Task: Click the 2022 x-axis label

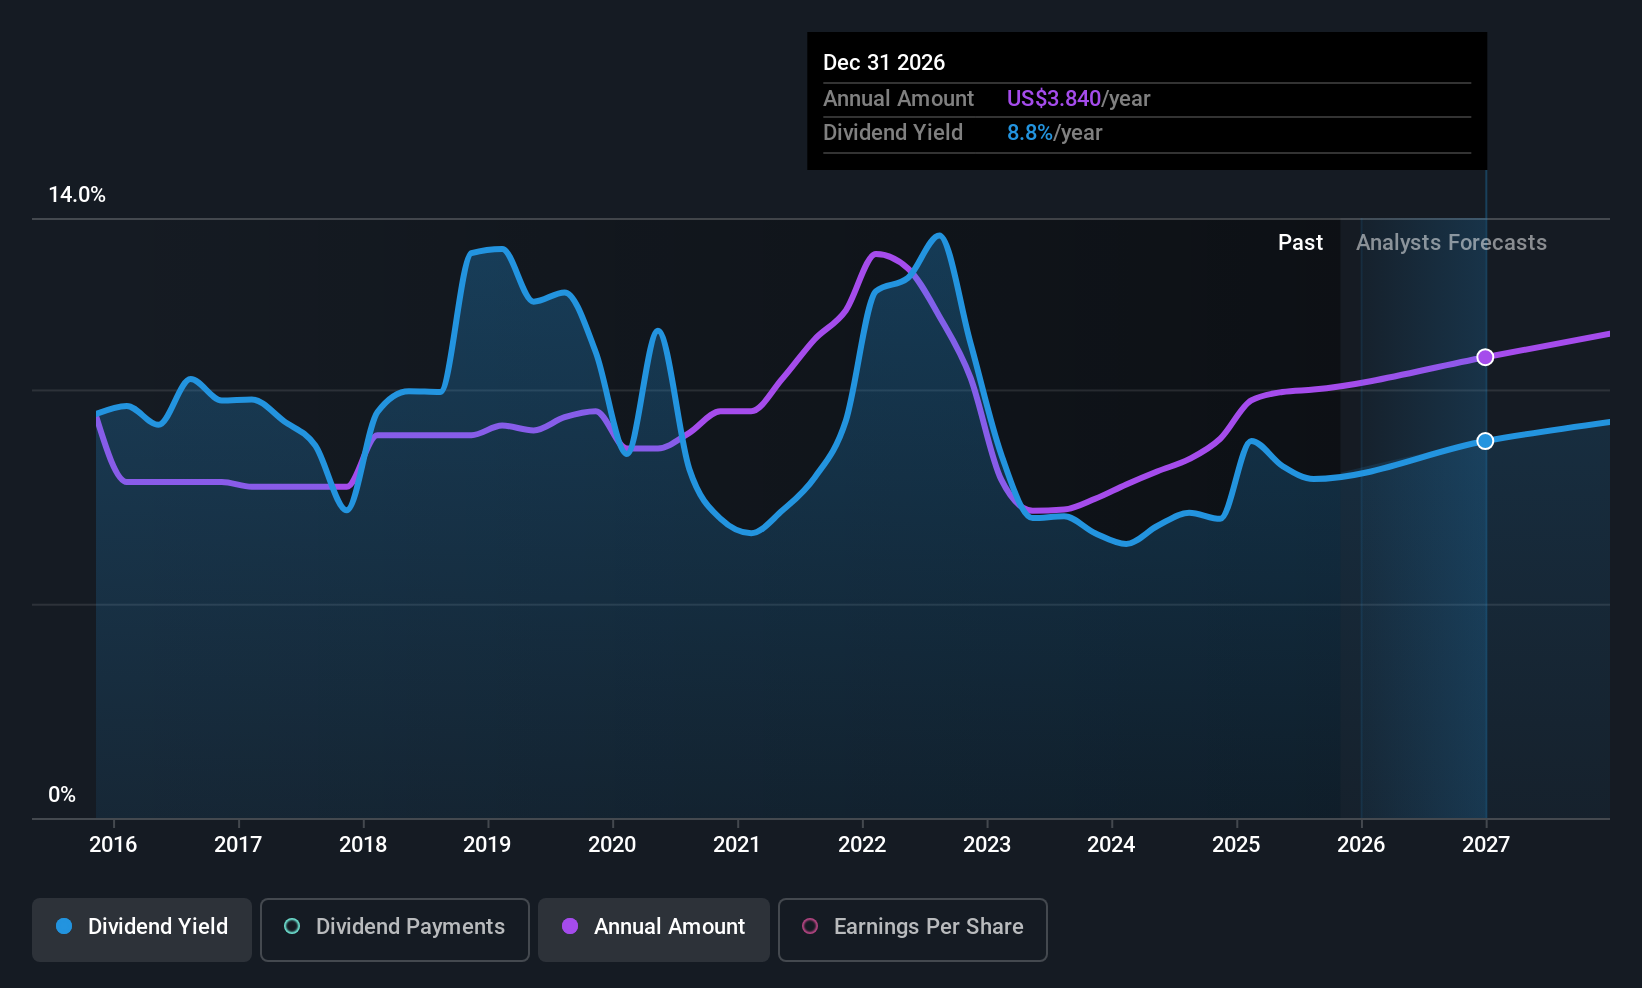Action: pos(862,845)
